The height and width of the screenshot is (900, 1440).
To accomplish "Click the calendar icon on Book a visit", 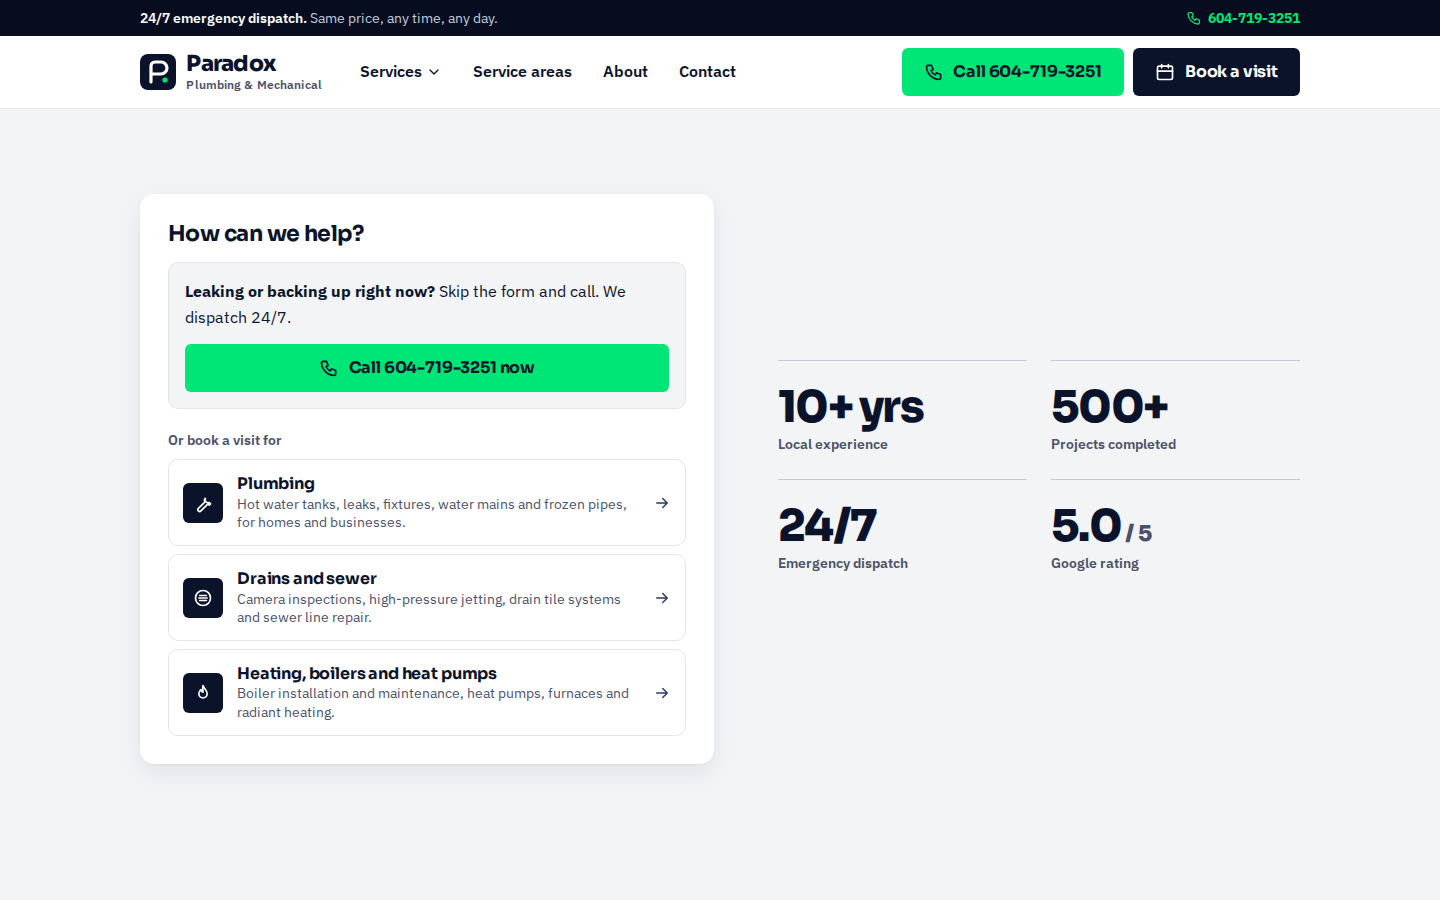I will (x=1165, y=72).
